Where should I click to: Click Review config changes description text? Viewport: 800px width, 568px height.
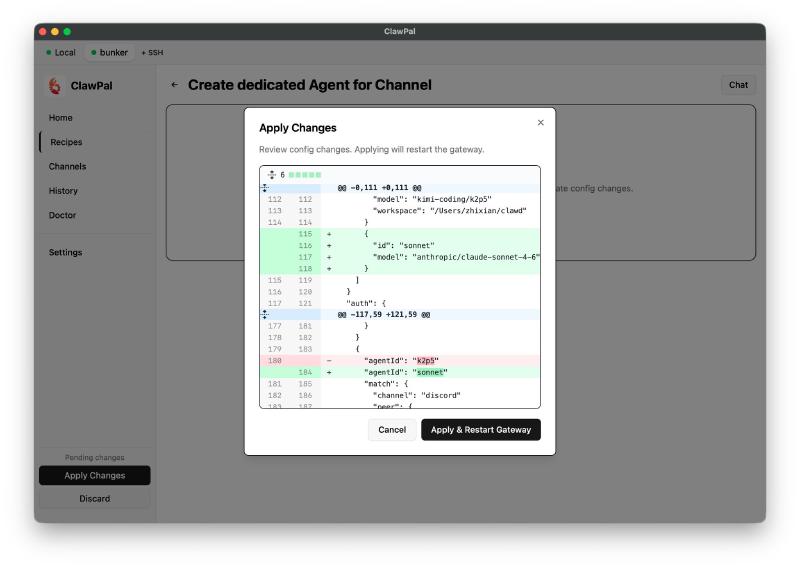tap(371, 150)
